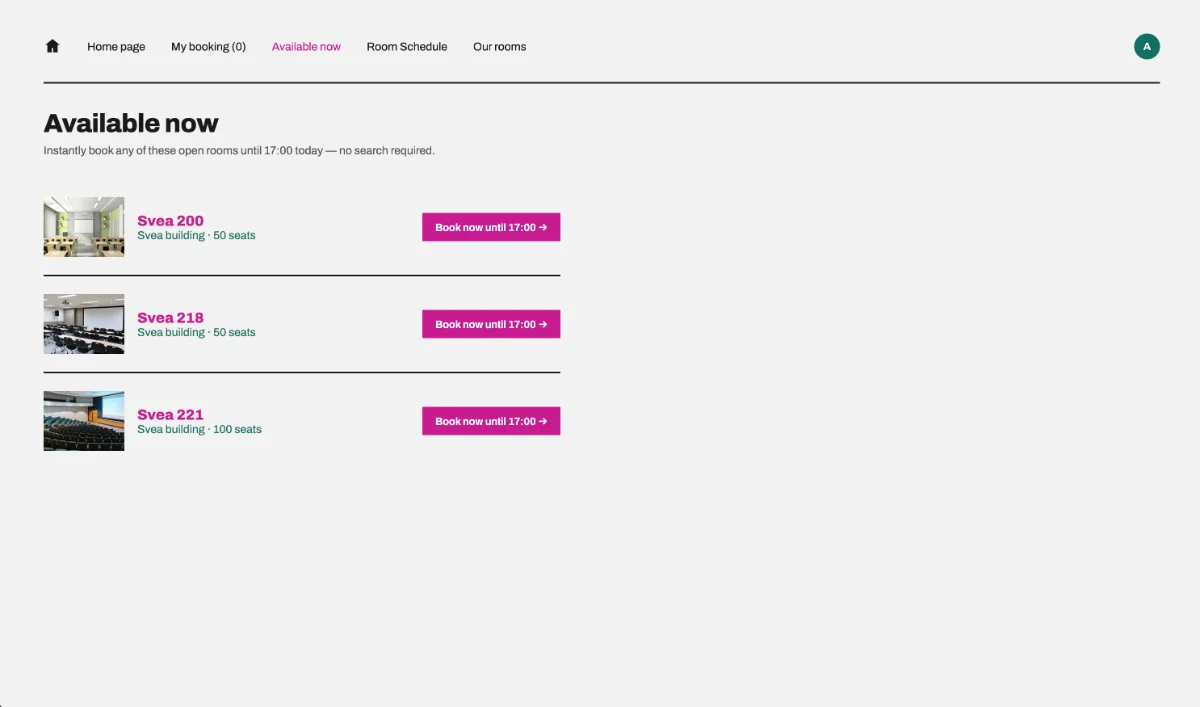Image resolution: width=1200 pixels, height=707 pixels.
Task: Open the Svea 200 room title link
Action: [170, 221]
